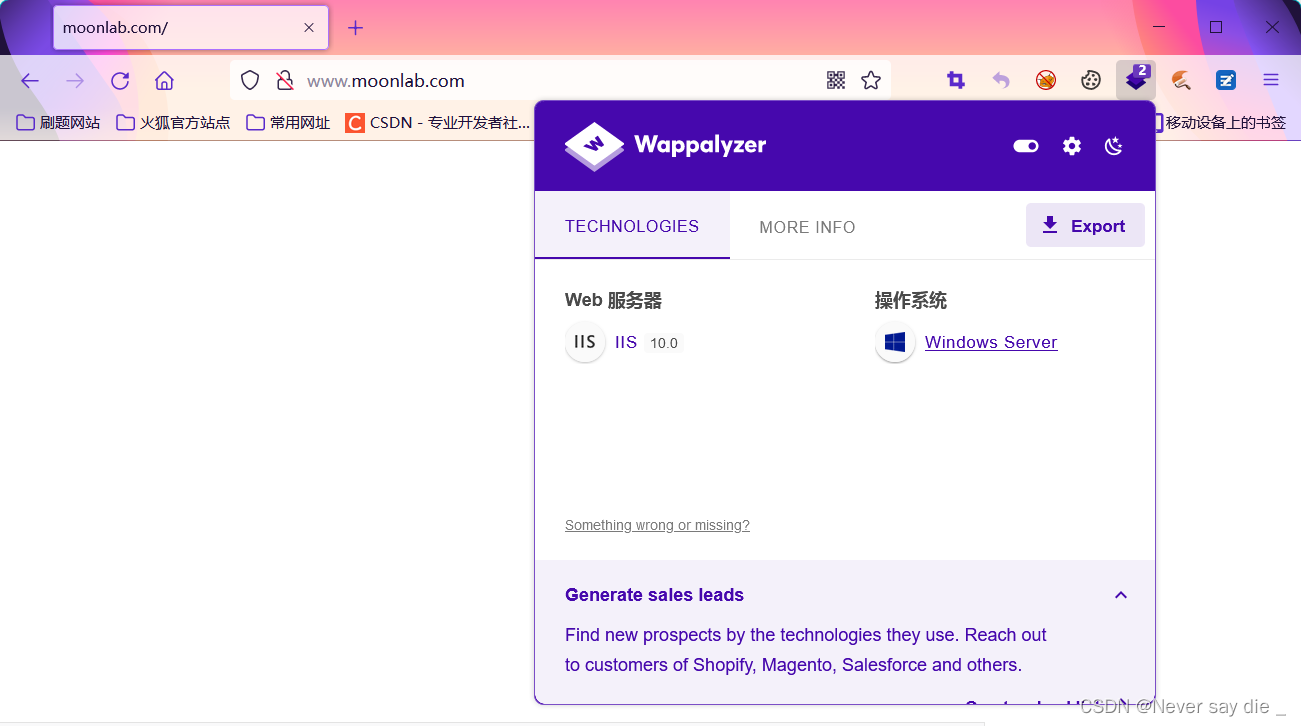The height and width of the screenshot is (726, 1301).
Task: Enable Wappalyzer dark mode with moon icon
Action: [1113, 146]
